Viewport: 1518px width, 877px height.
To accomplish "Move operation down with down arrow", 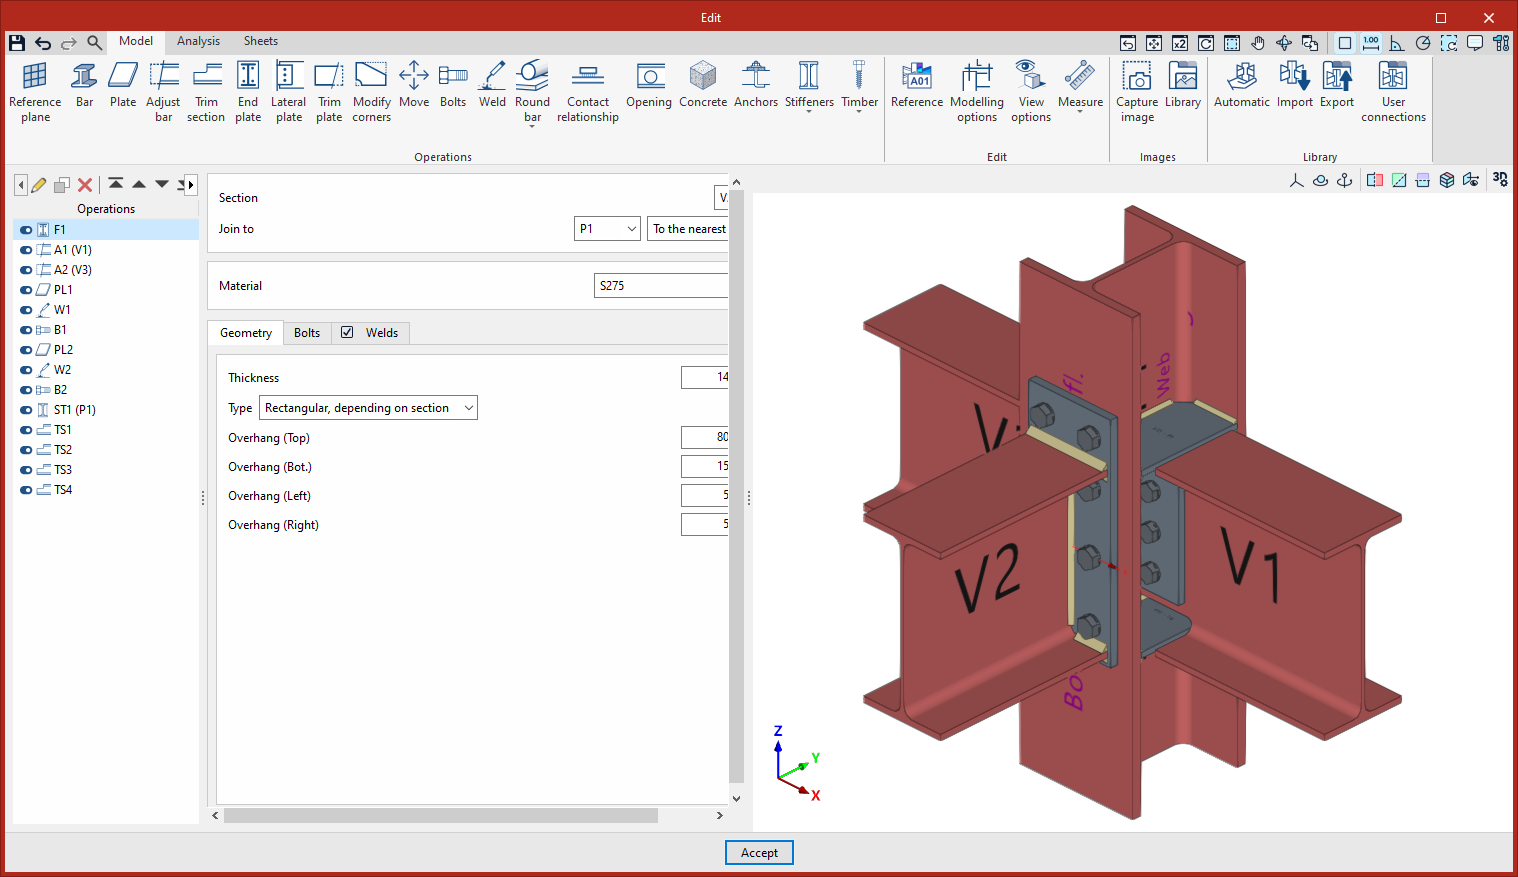I will tap(162, 185).
